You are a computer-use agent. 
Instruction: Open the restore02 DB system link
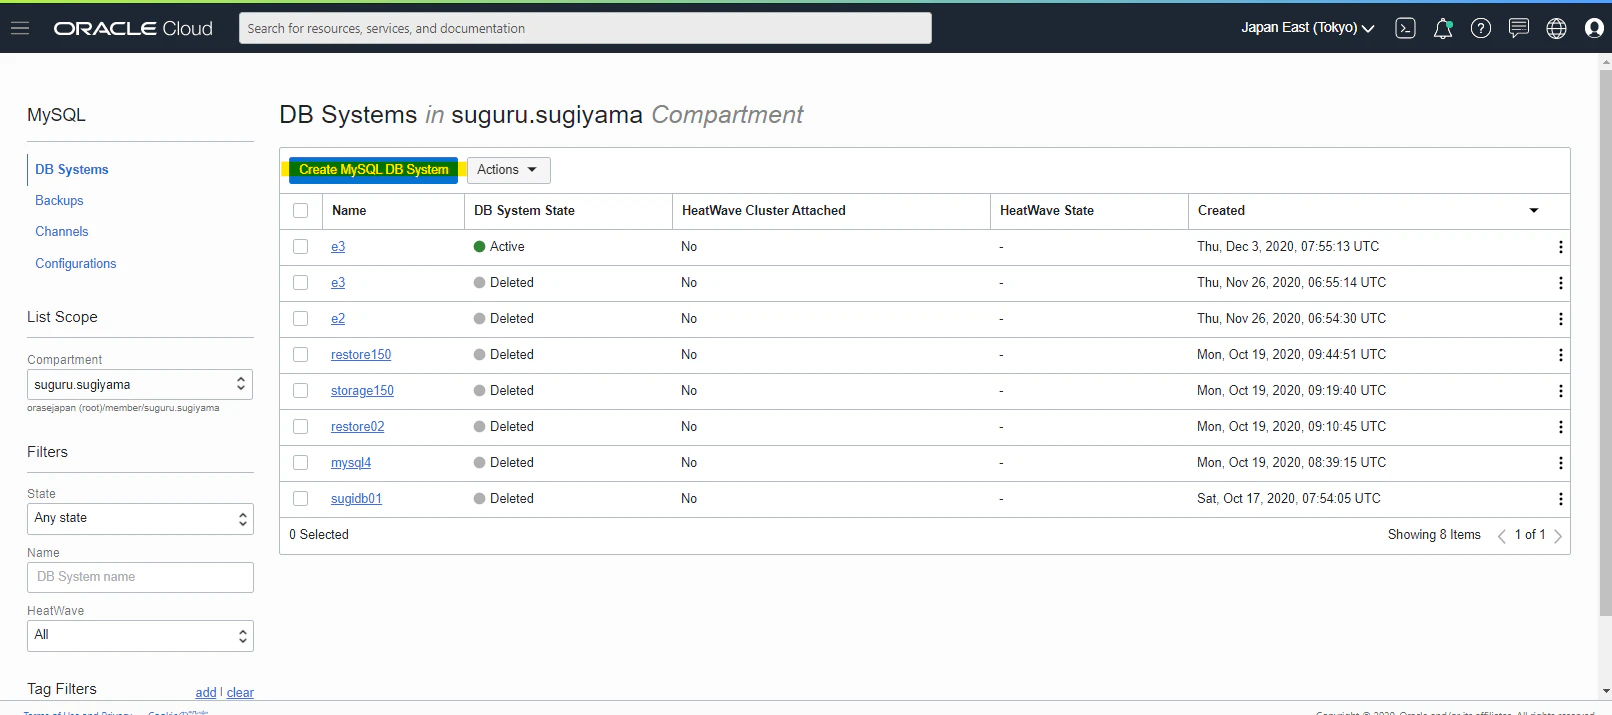[x=358, y=427]
